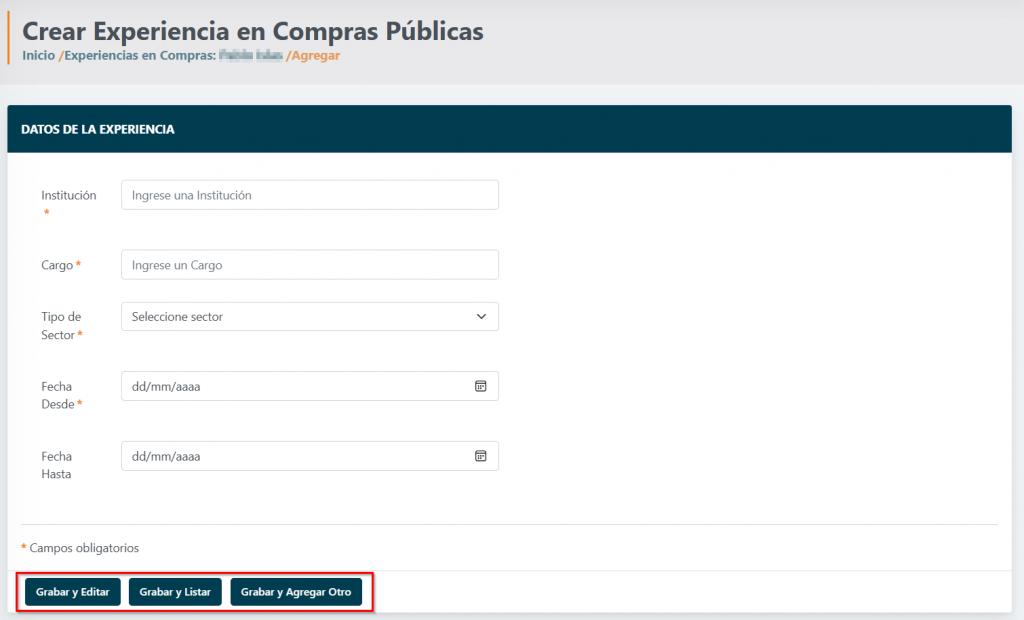Click the Fecha Desde label
1024x620 pixels.
coord(61,395)
